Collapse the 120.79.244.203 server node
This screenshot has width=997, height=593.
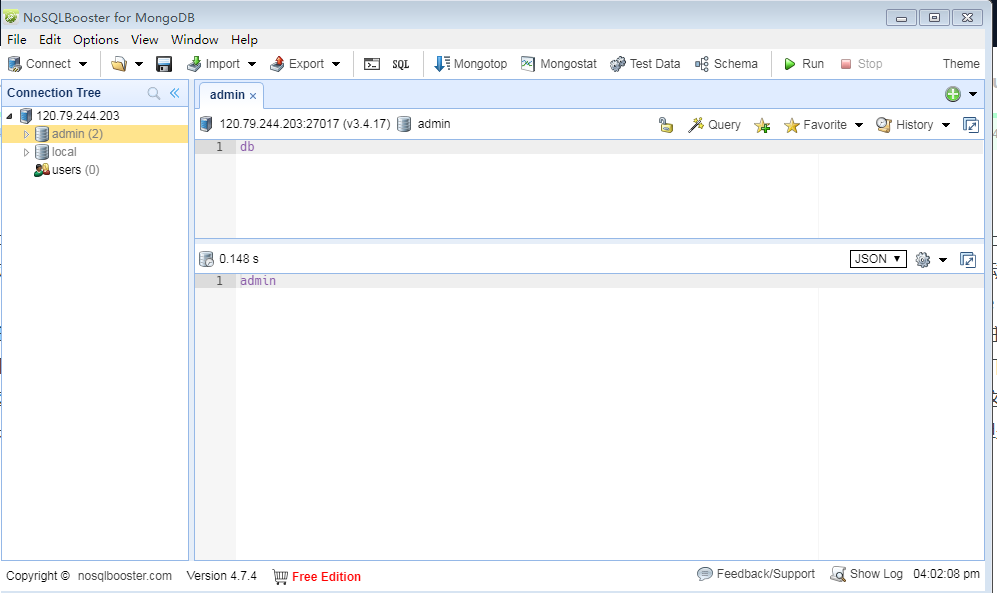coord(10,116)
